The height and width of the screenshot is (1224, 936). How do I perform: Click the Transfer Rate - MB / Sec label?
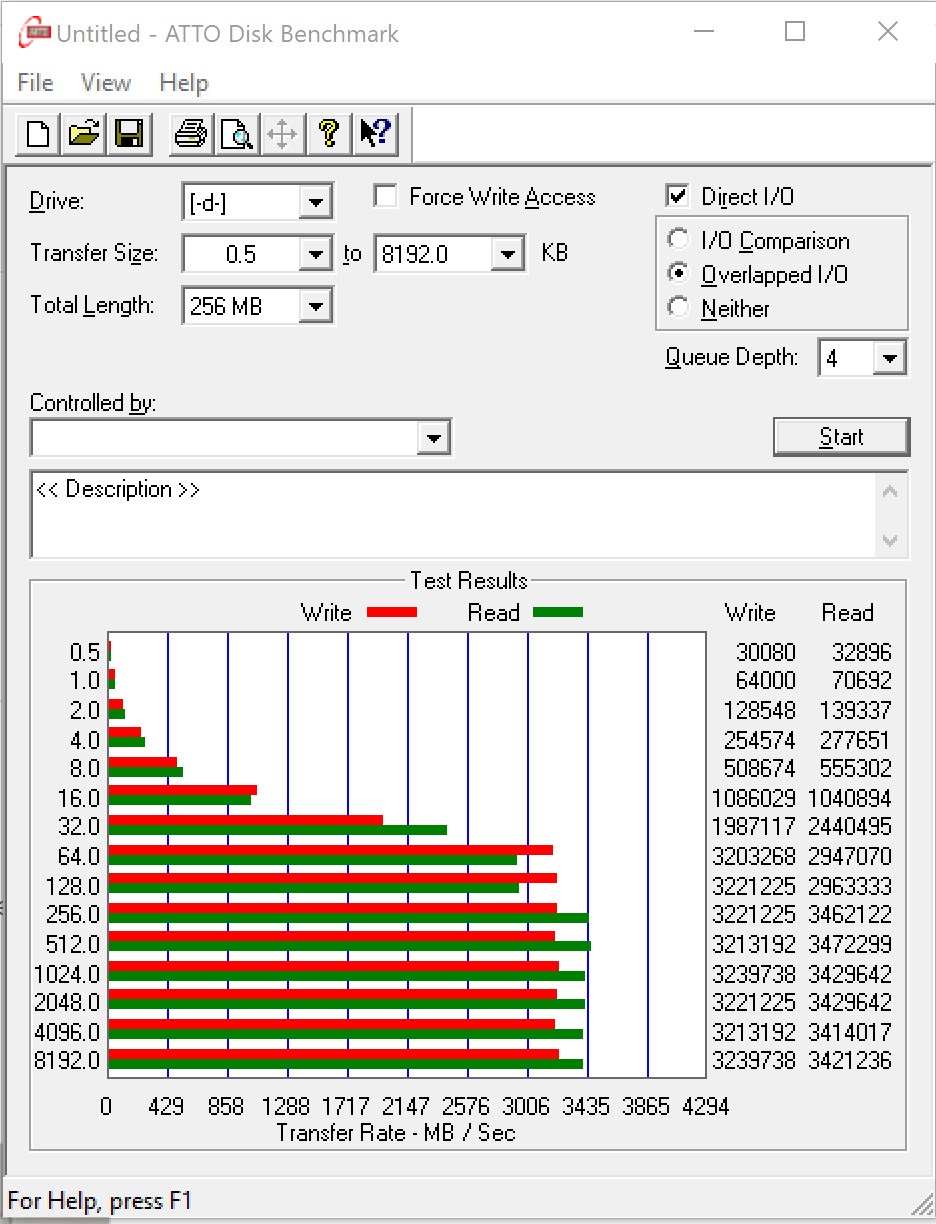coord(396,1133)
